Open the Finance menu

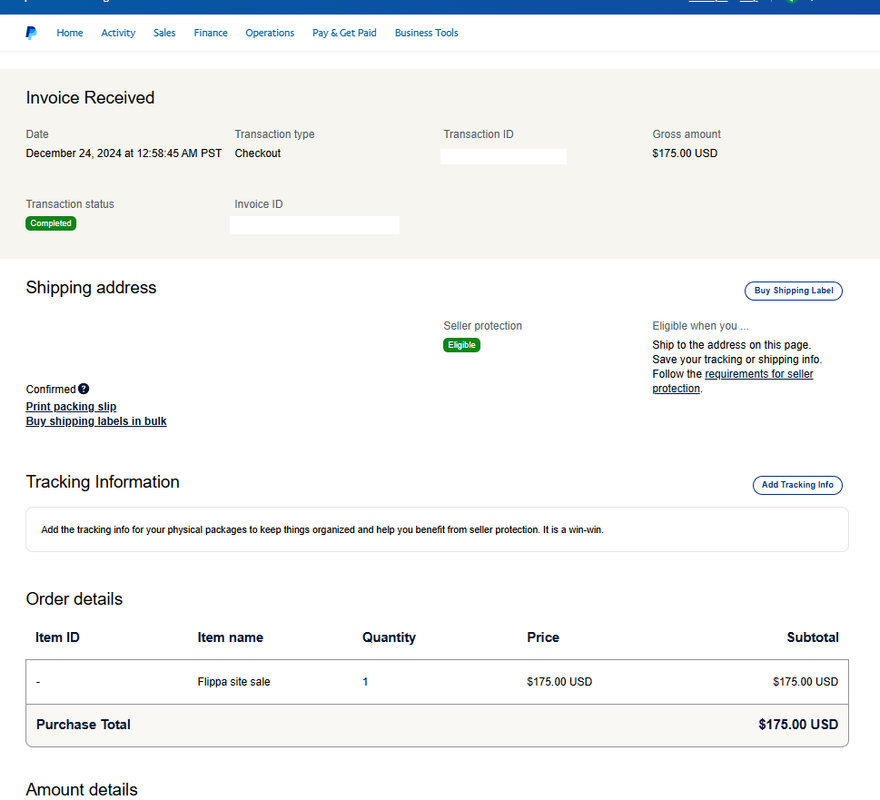click(210, 33)
